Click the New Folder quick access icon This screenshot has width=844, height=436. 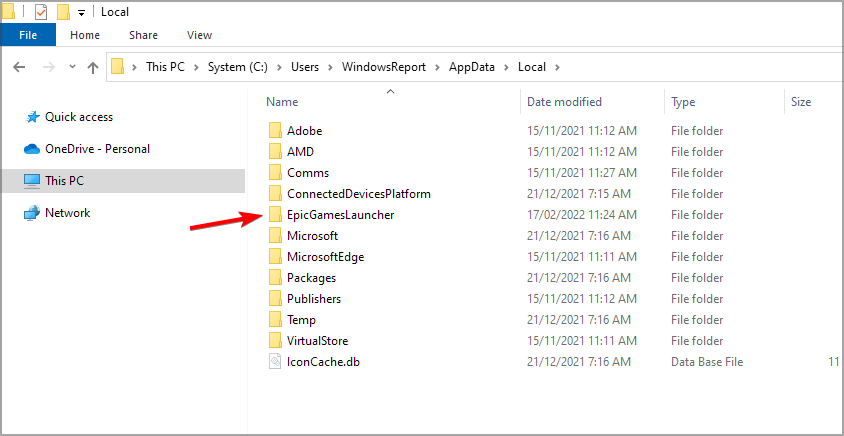click(63, 12)
